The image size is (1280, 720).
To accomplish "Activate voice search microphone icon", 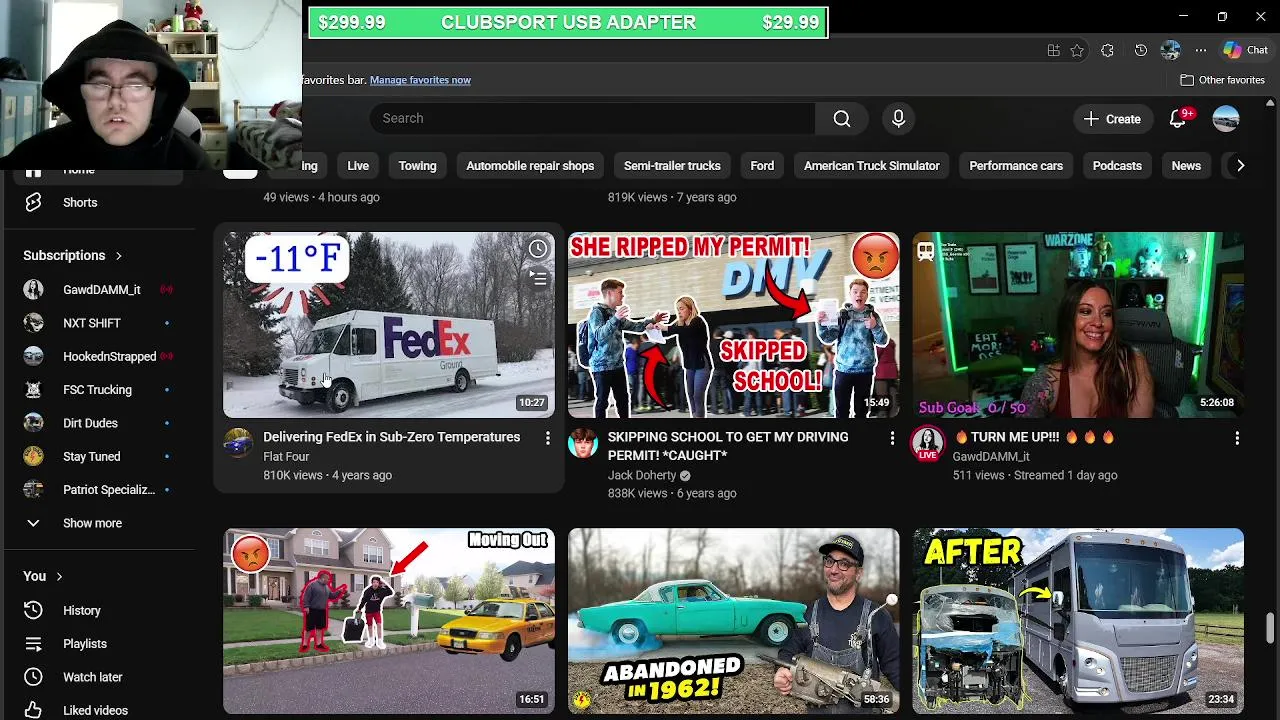I will [x=898, y=118].
